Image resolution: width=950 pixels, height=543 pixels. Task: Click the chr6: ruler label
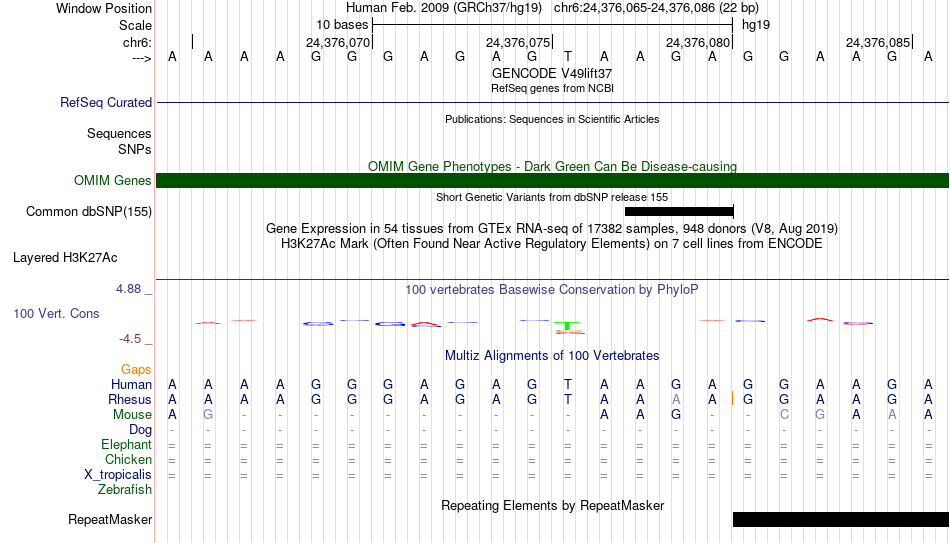137,42
